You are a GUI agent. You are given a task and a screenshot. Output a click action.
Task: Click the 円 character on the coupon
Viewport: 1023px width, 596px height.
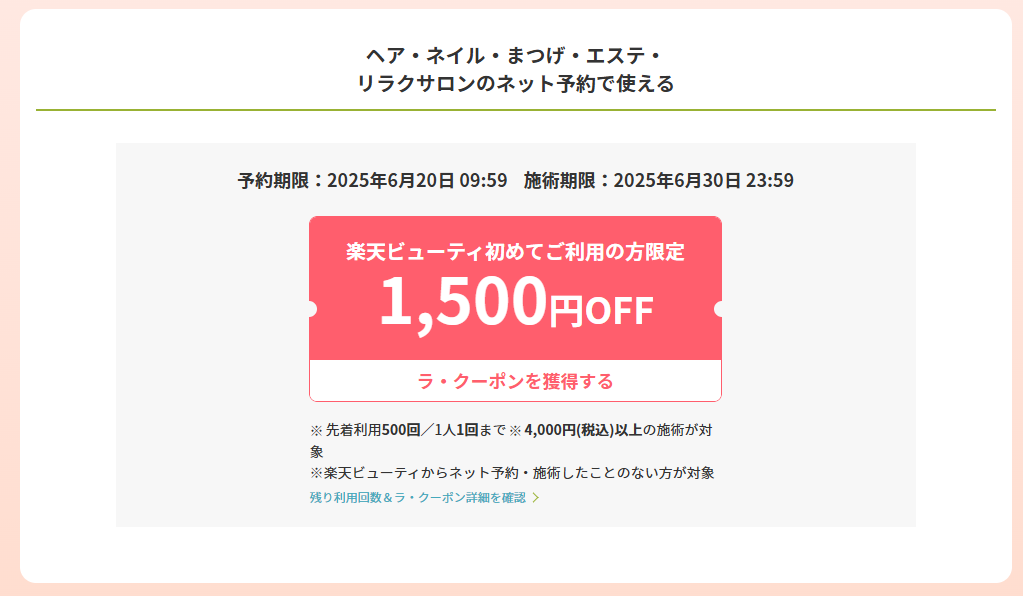coord(565,311)
